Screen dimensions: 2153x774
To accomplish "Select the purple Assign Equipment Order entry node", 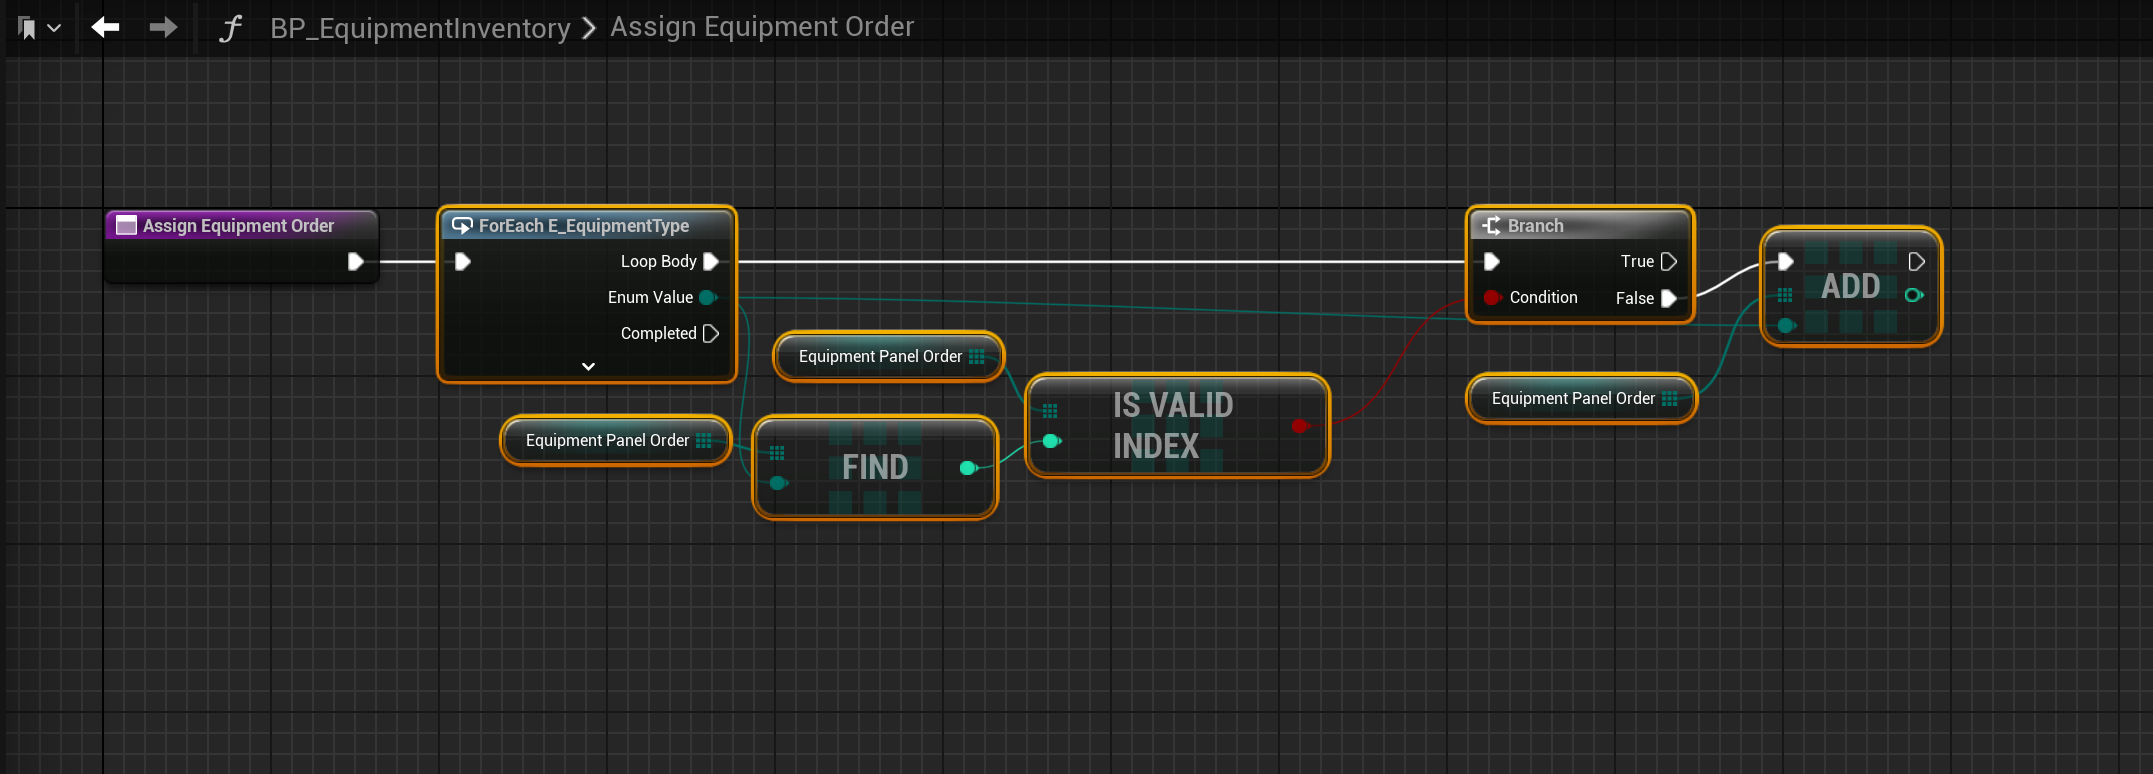I will (239, 226).
